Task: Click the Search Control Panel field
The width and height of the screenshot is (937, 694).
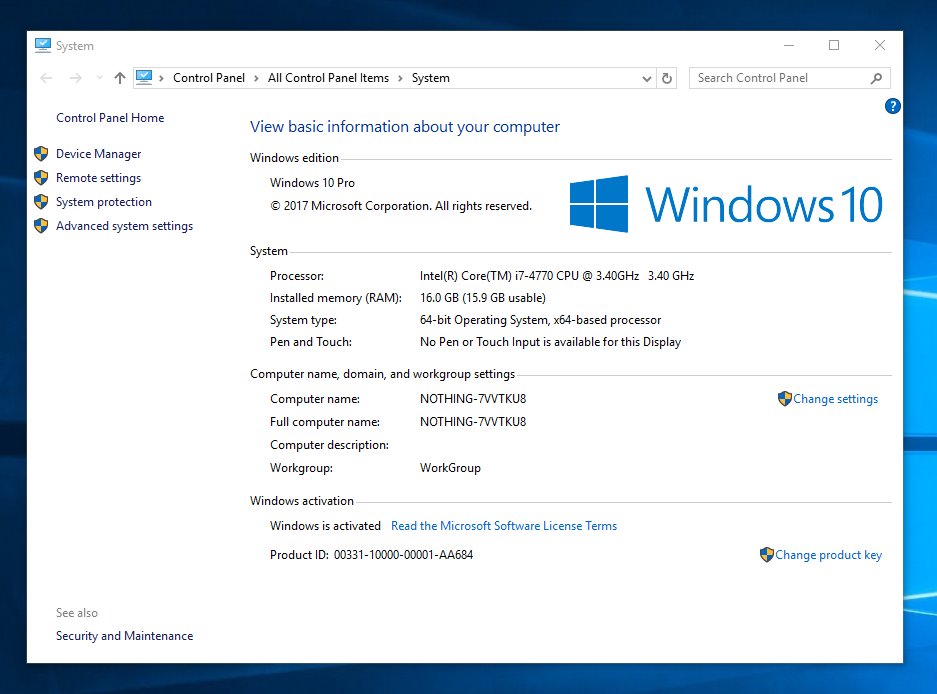Action: pyautogui.click(x=778, y=78)
